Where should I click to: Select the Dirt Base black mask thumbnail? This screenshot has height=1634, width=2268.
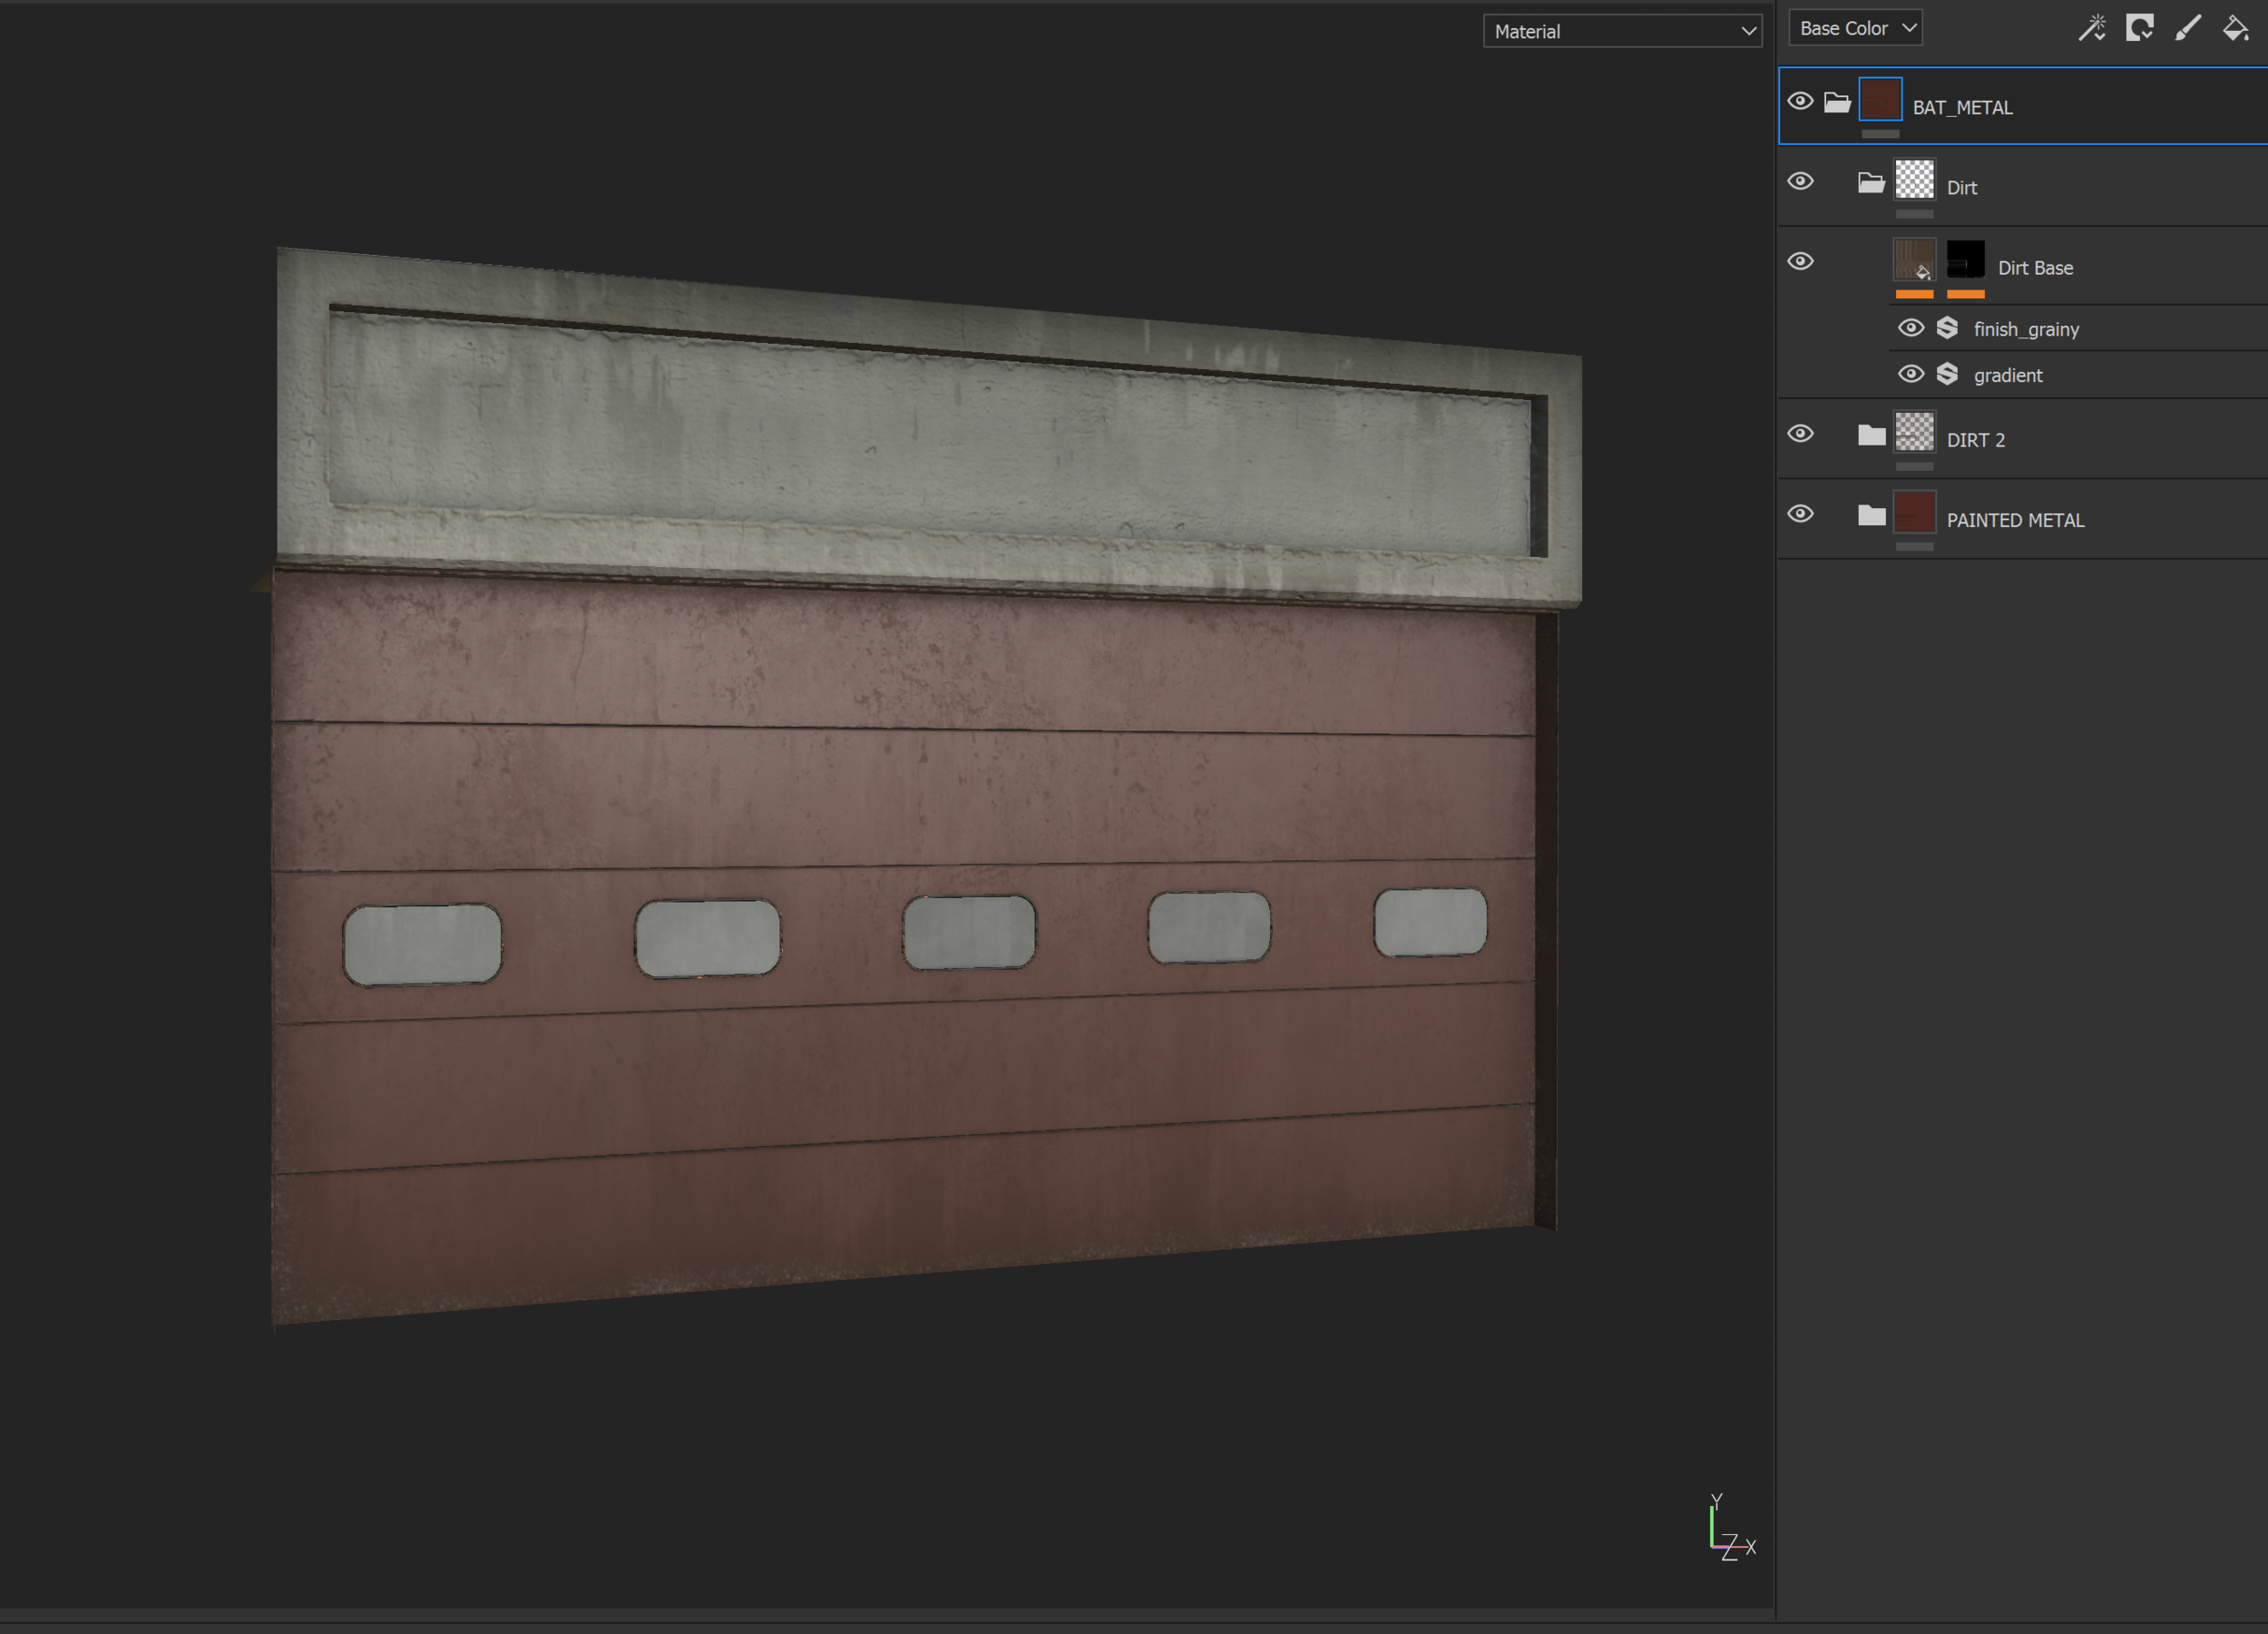point(1965,260)
